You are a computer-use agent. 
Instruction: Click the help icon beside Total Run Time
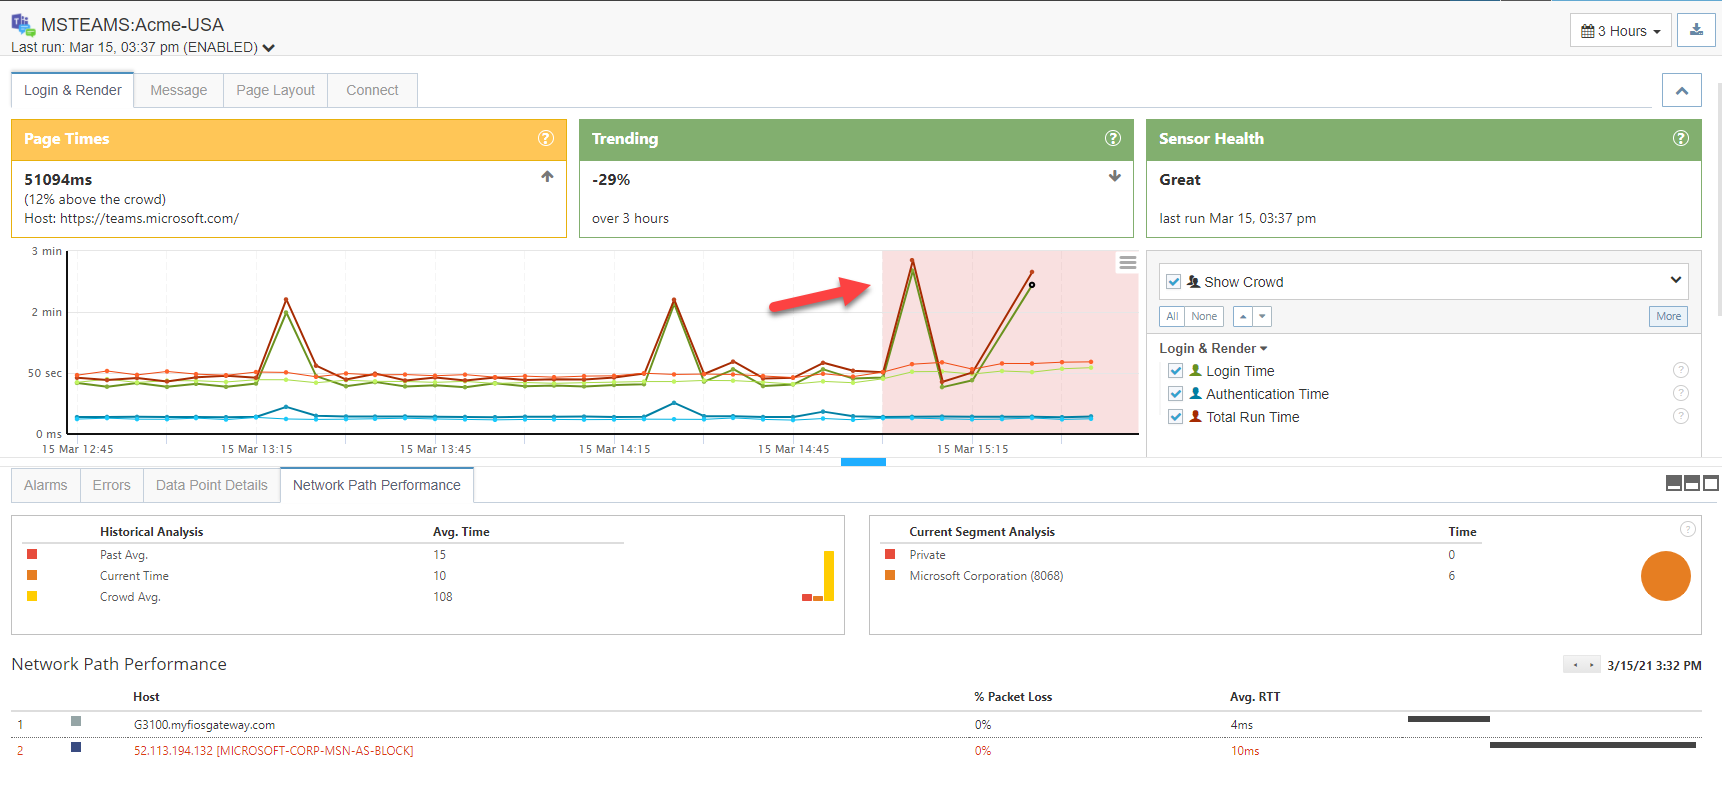coord(1681,416)
